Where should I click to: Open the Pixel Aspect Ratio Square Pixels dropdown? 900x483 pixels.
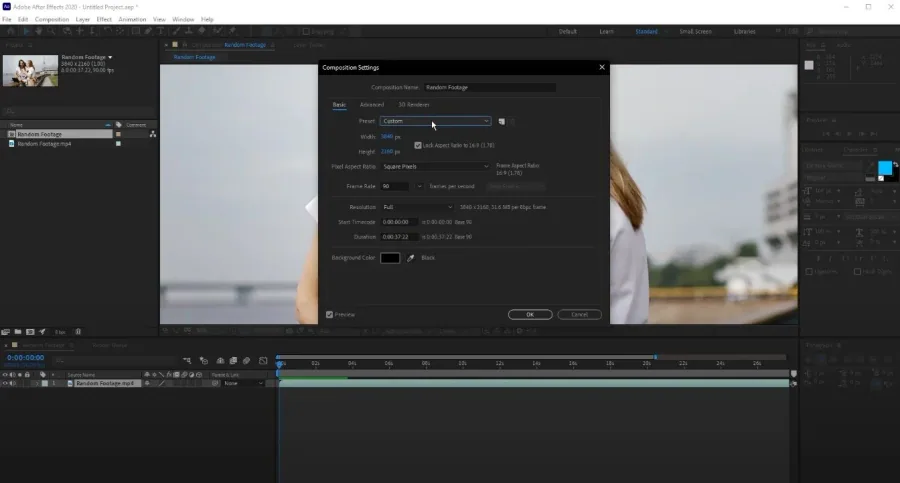pyautogui.click(x=435, y=167)
